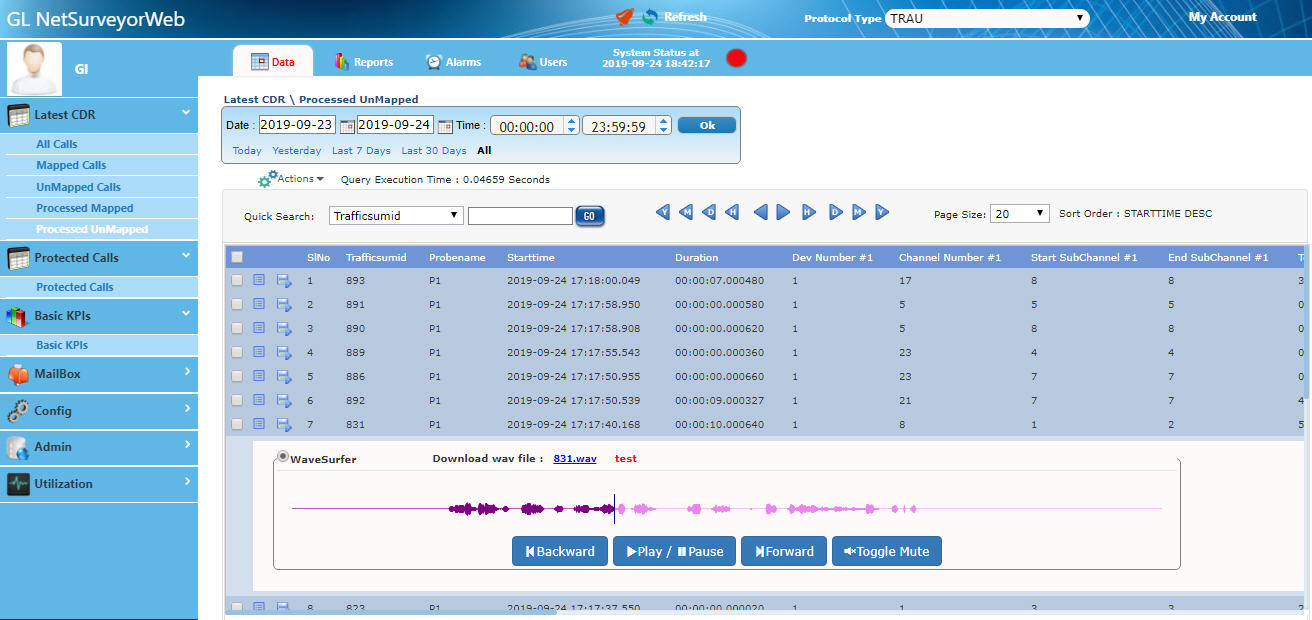This screenshot has height=620, width=1312.
Task: Jump forward one day with the D arrow
Action: [x=835, y=212]
